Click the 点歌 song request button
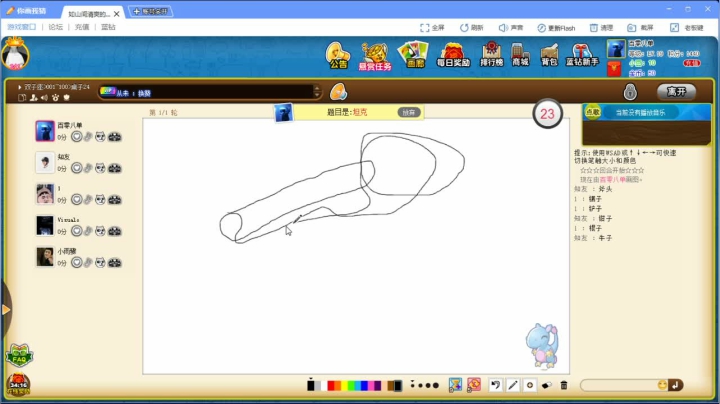720x404 pixels. click(x=593, y=112)
